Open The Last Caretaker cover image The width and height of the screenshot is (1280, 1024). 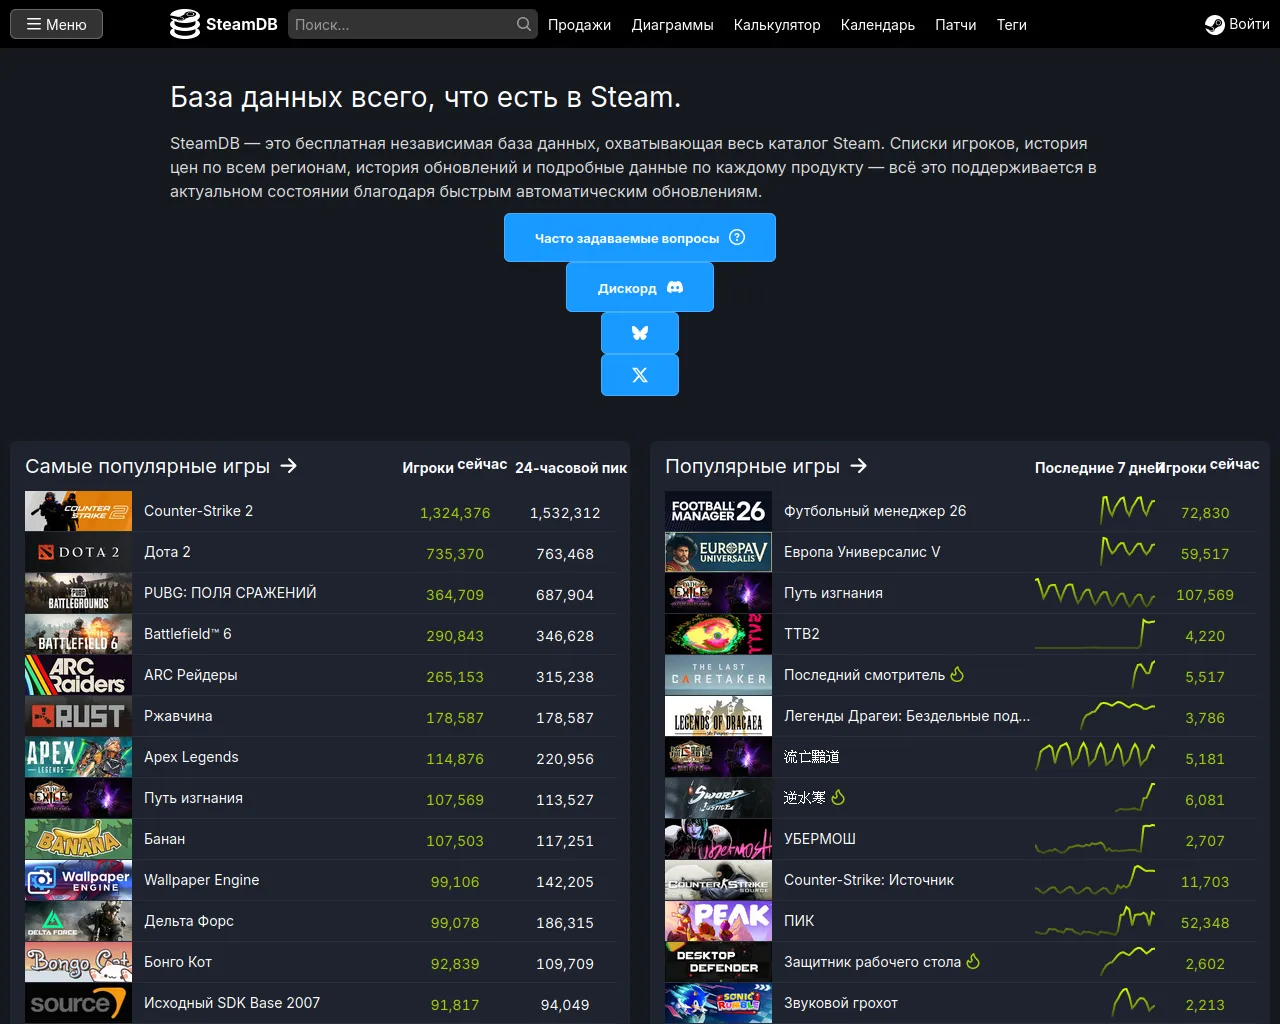click(x=718, y=675)
